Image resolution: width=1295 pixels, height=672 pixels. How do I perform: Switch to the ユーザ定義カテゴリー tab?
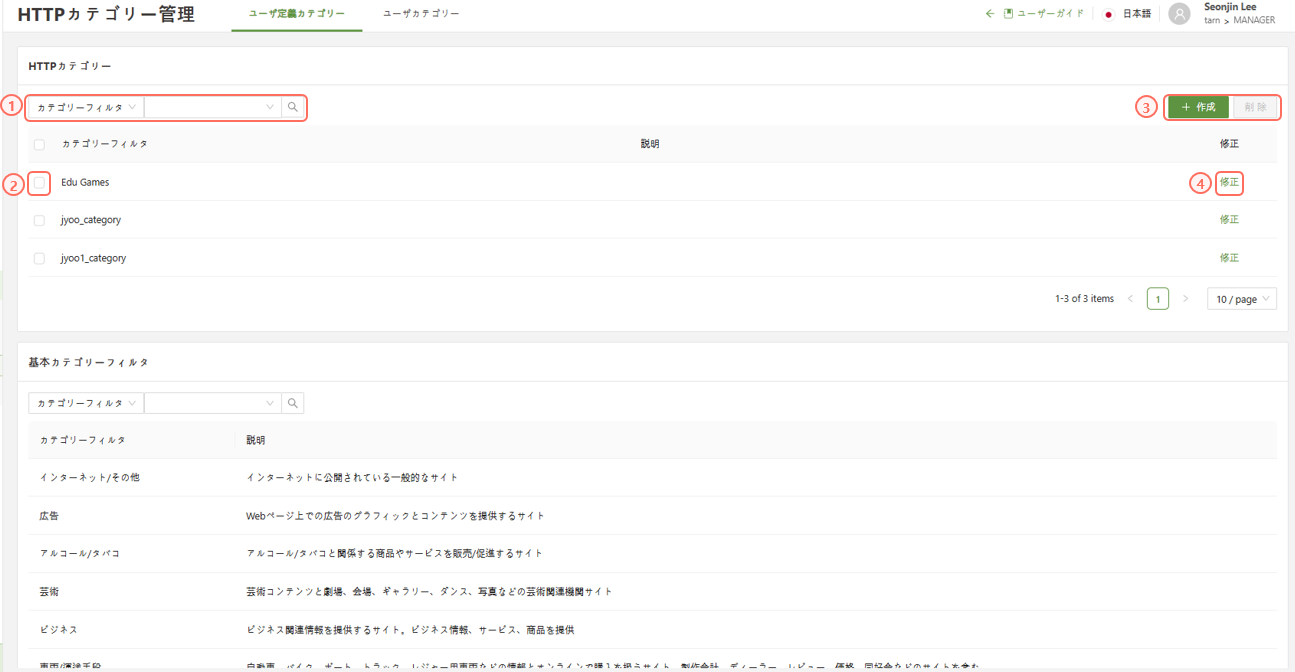click(296, 14)
